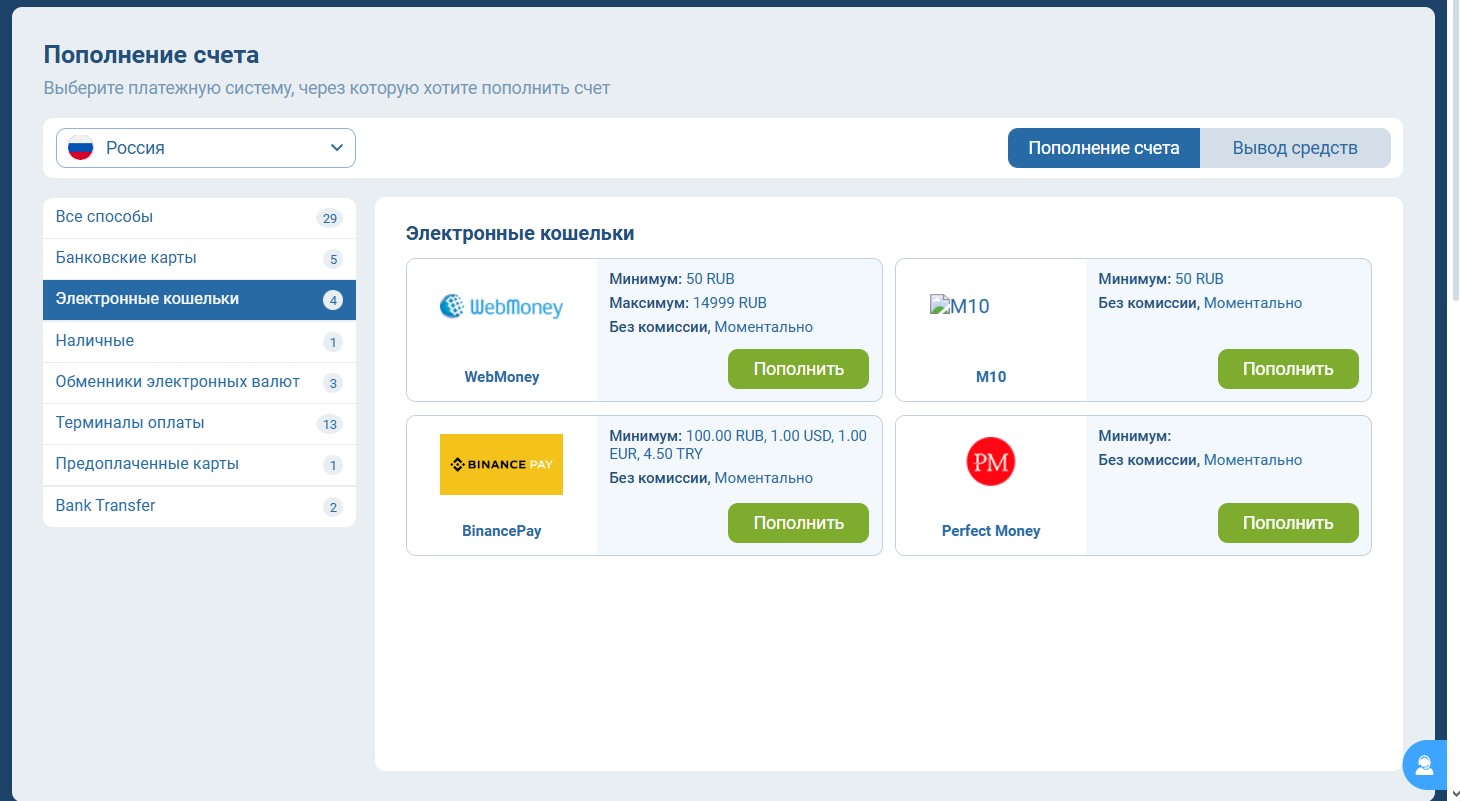Expand country list via chevron arrow
Screen dimensions: 1460x801
336,148
